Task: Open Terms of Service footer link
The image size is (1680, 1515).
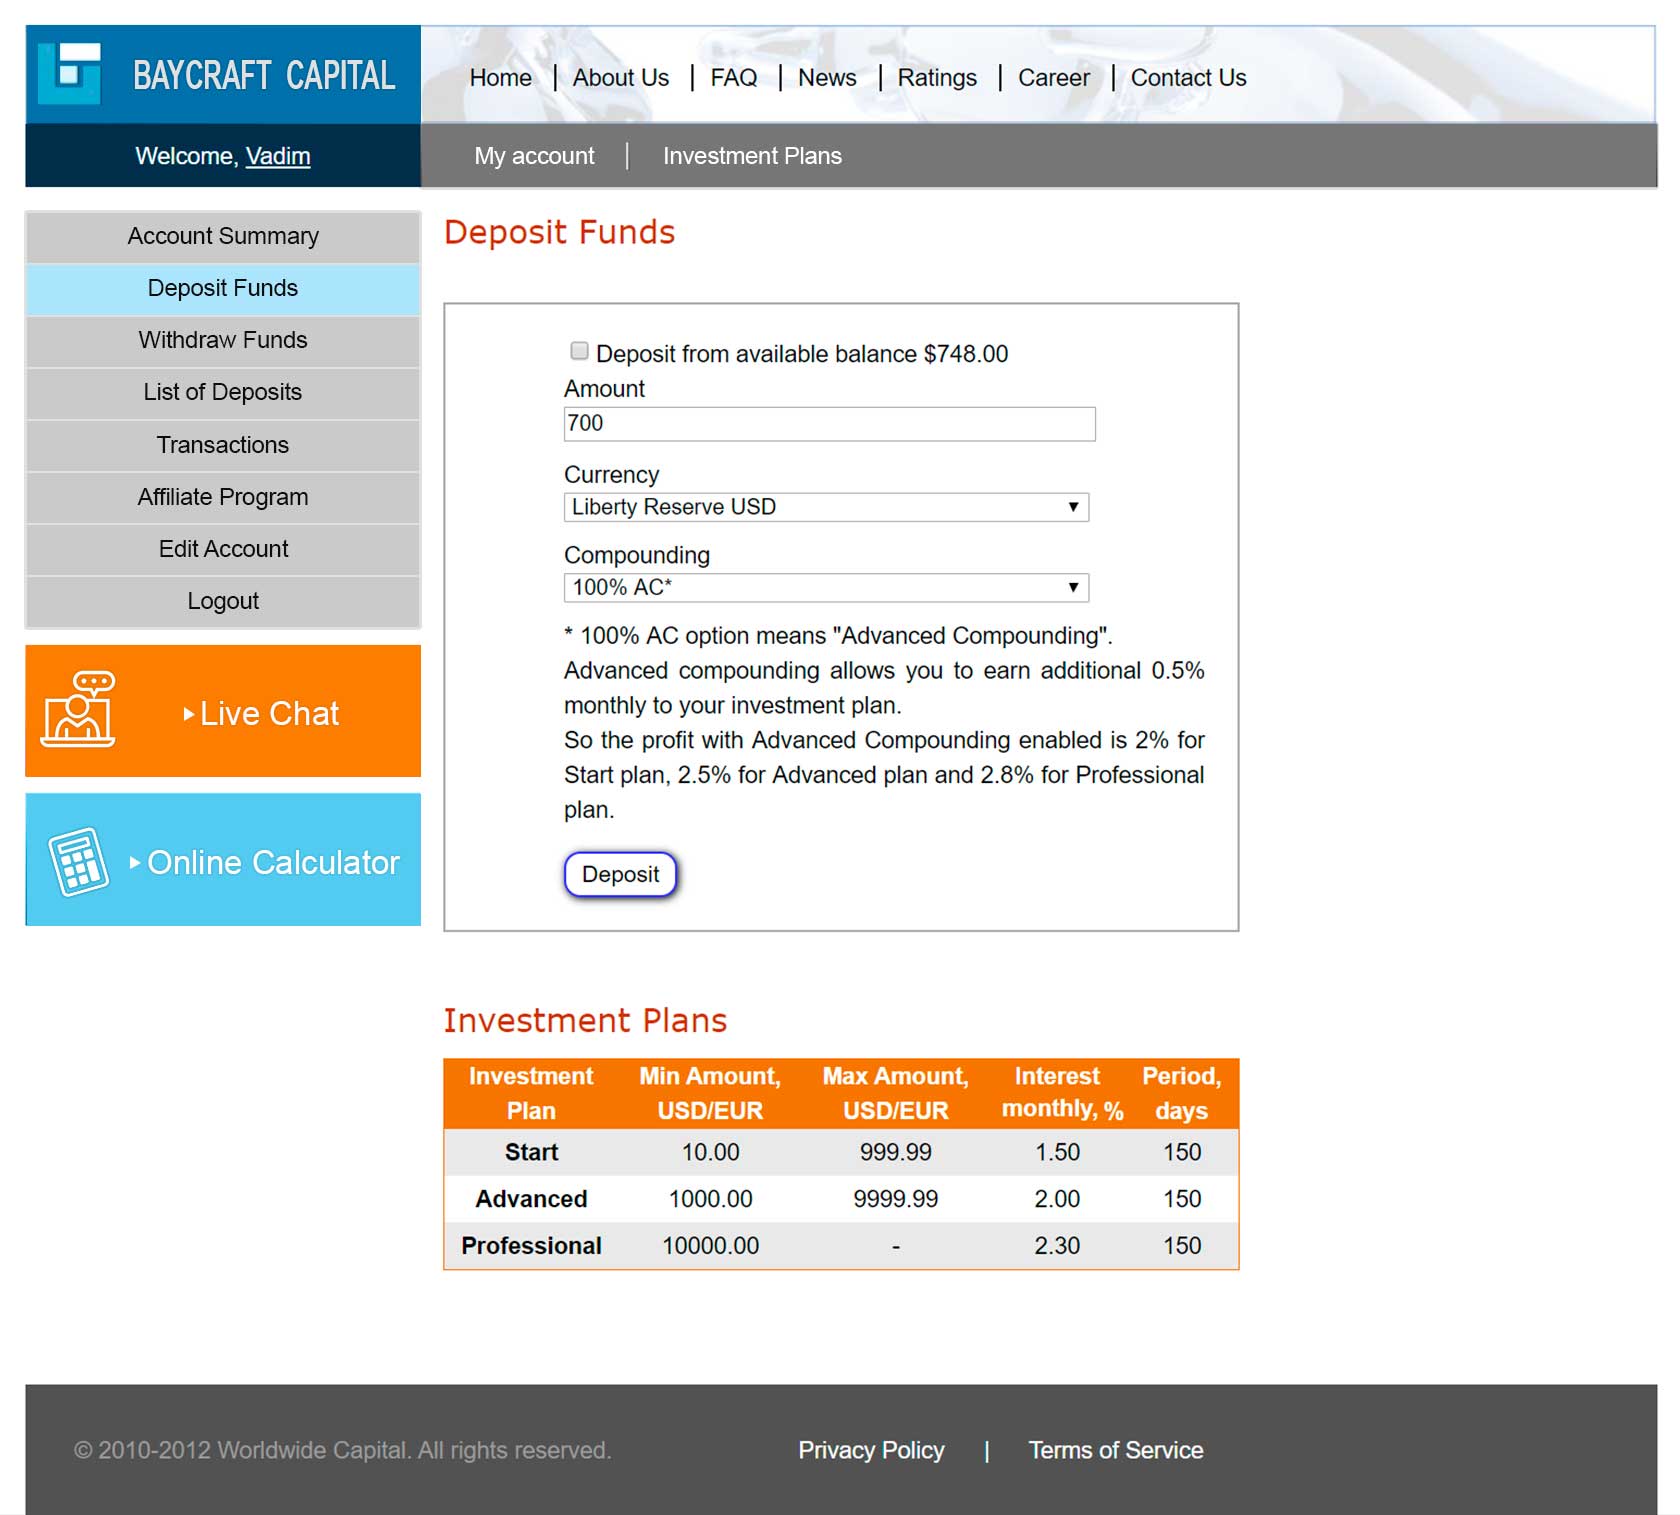Action: click(x=1115, y=1450)
